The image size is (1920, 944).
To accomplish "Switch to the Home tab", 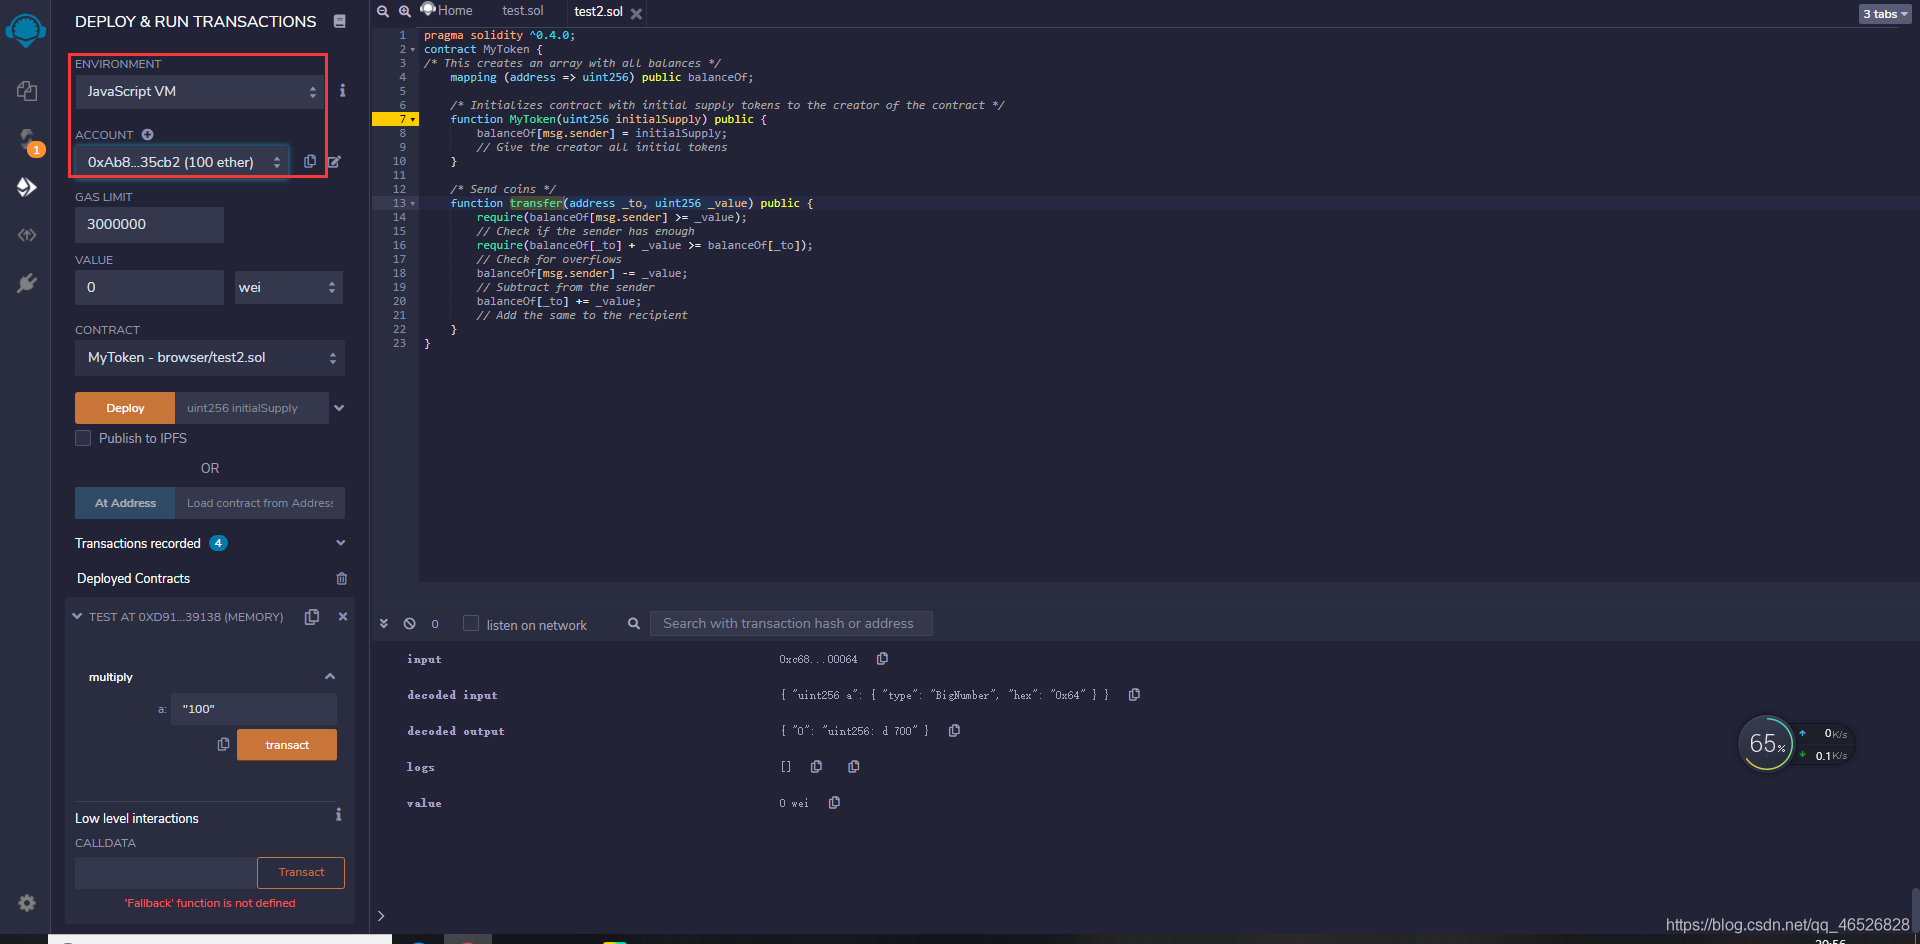I will pyautogui.click(x=447, y=11).
